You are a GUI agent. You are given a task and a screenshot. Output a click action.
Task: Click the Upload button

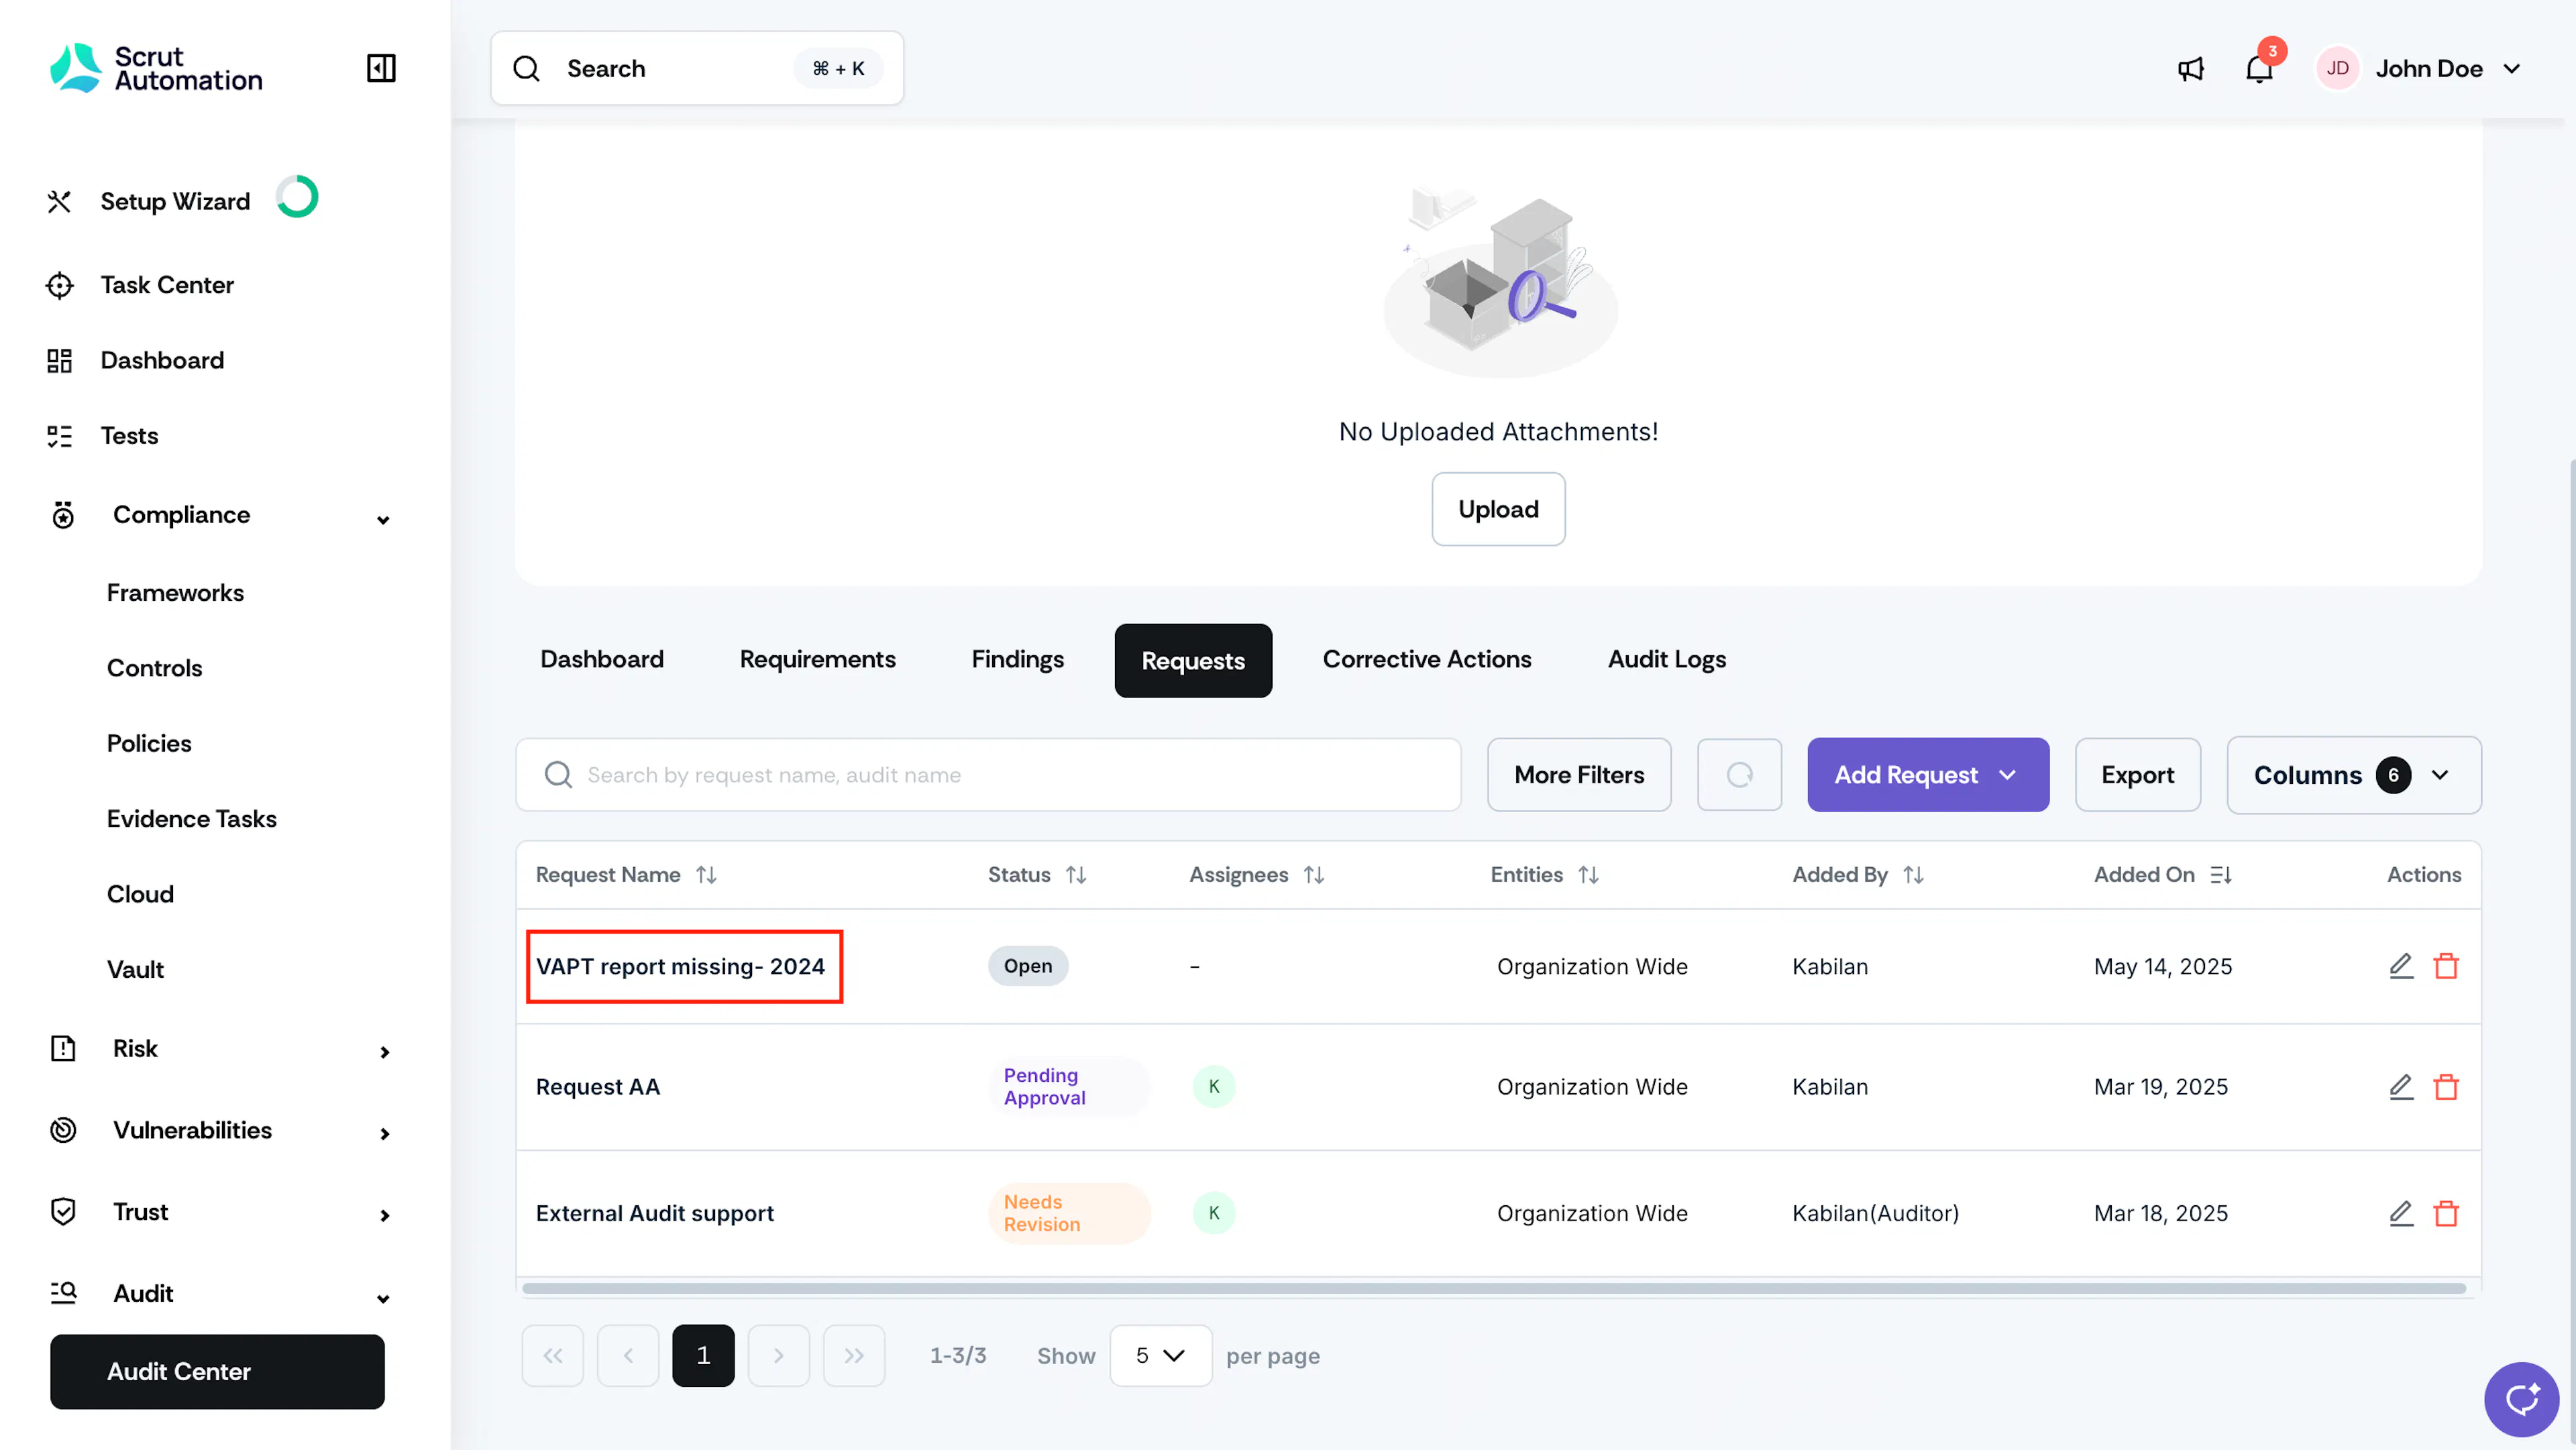point(1498,509)
